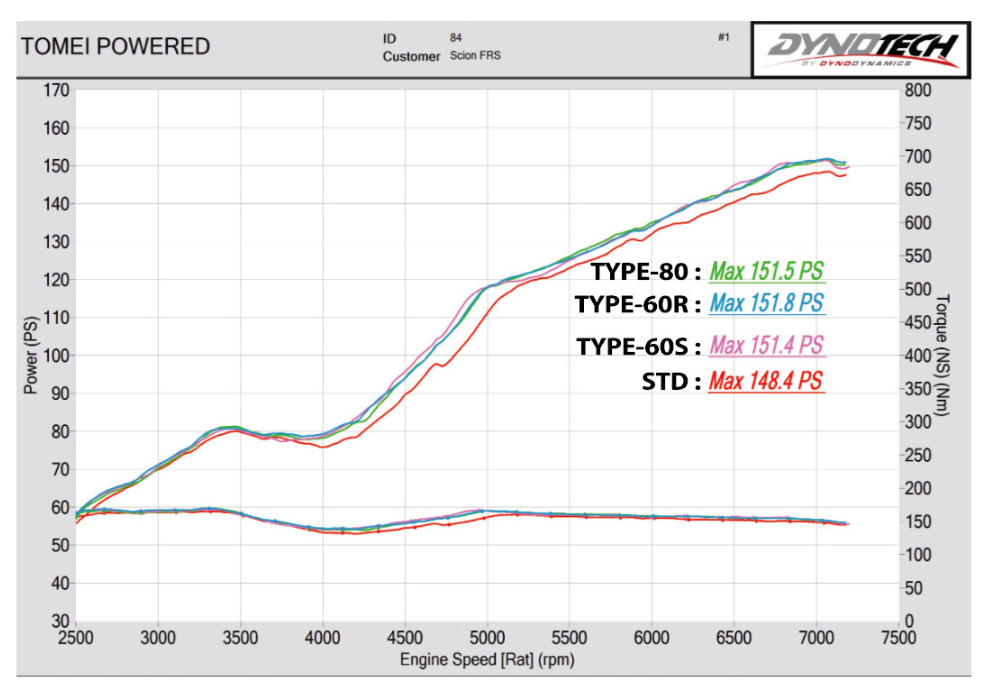Image resolution: width=985 pixels, height=700 pixels.
Task: Click the 7500 rpm axis tick
Action: [899, 638]
